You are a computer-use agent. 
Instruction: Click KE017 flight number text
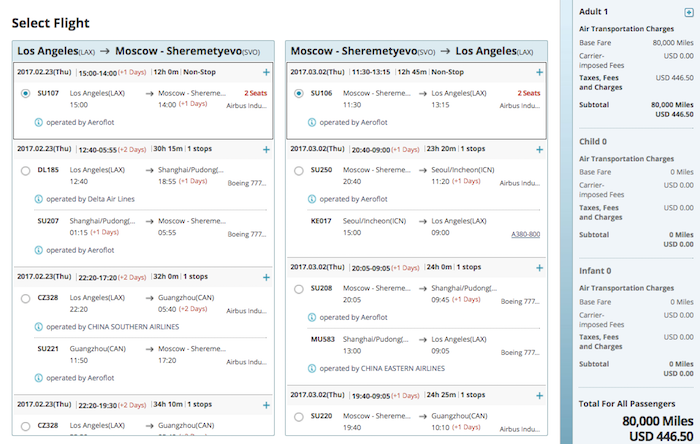pos(321,221)
